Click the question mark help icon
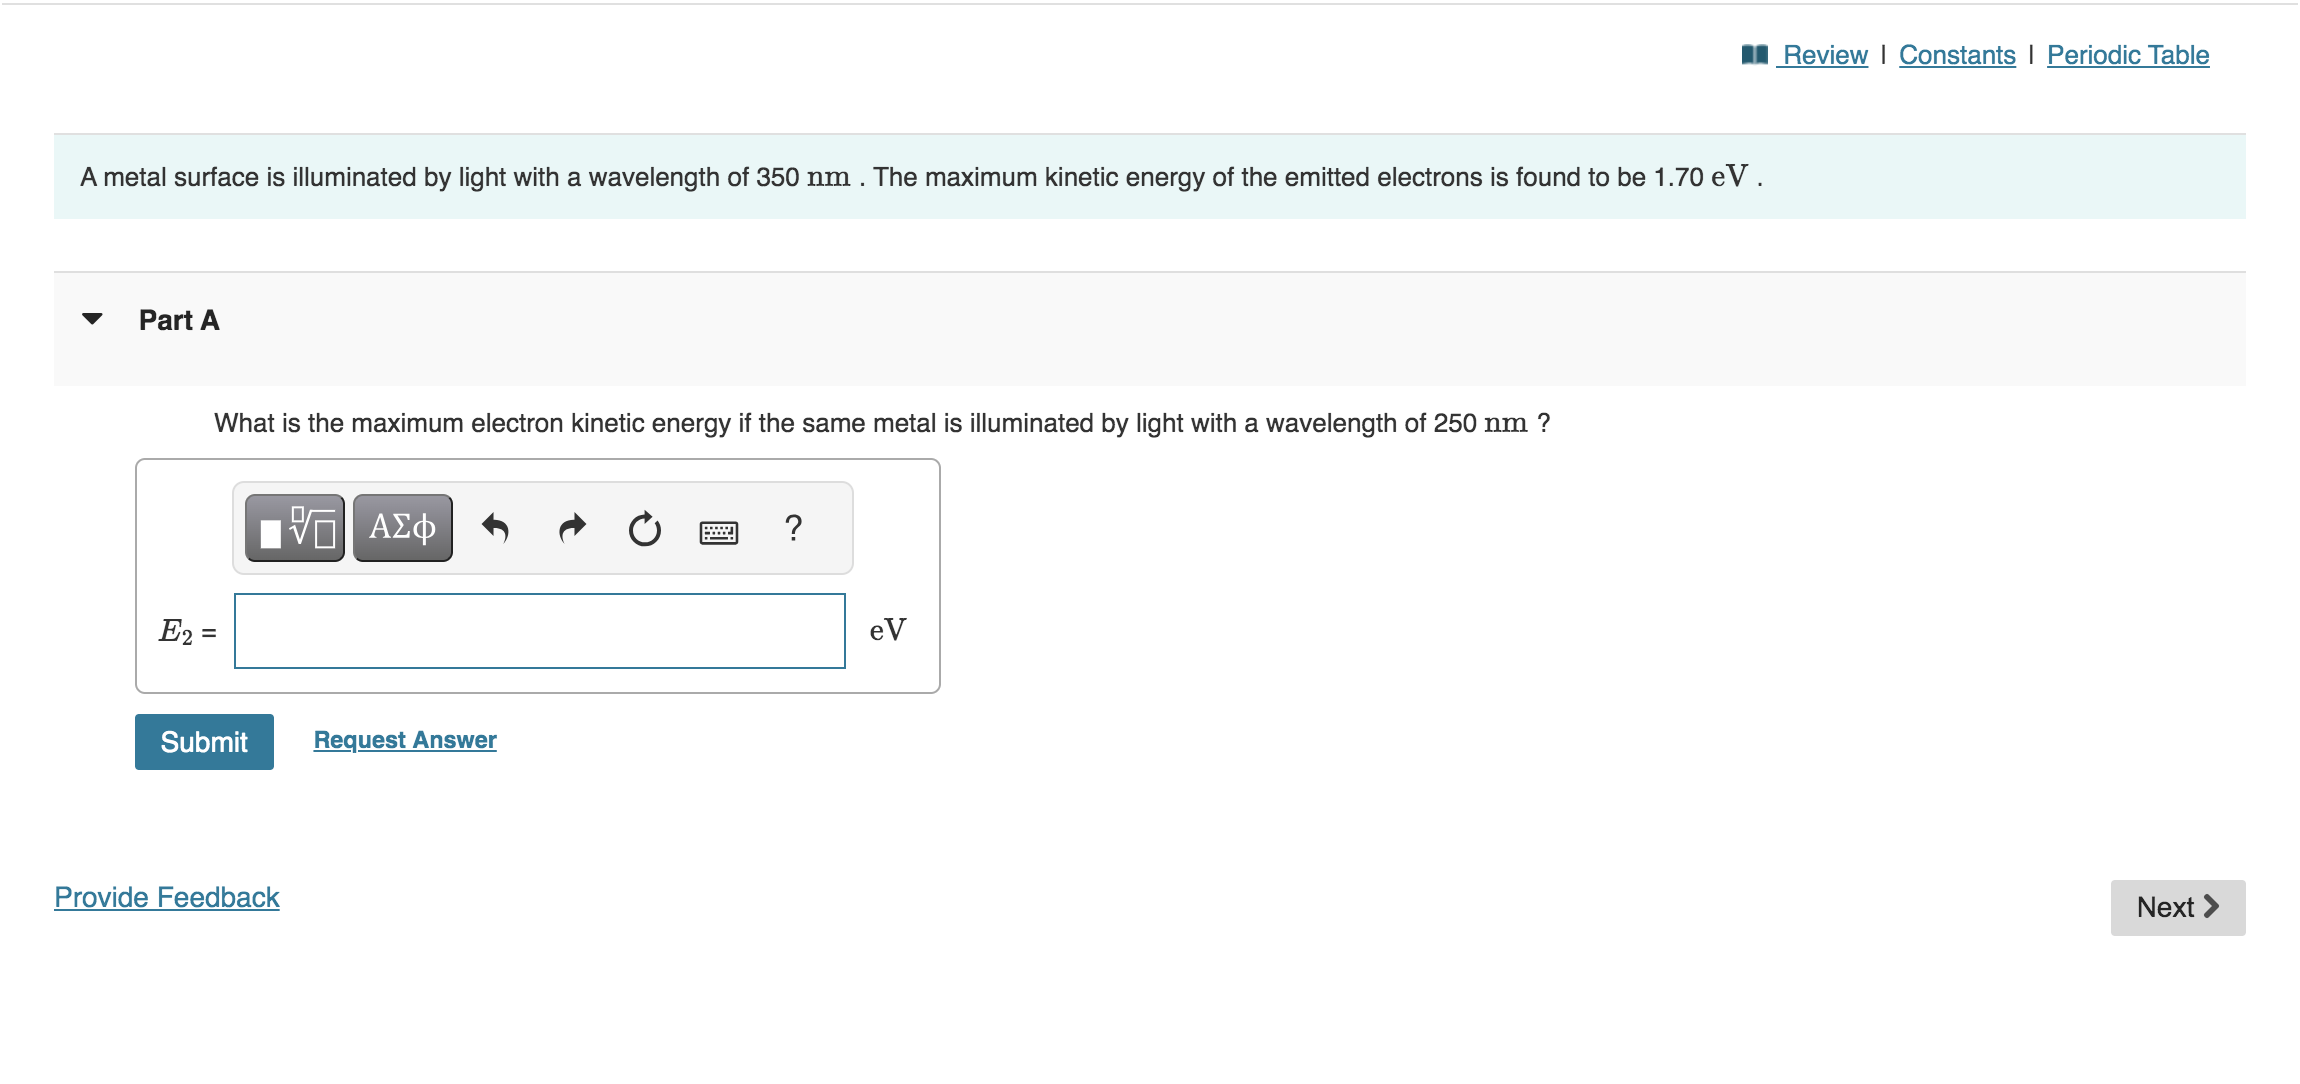This screenshot has width=2300, height=1084. pos(793,527)
